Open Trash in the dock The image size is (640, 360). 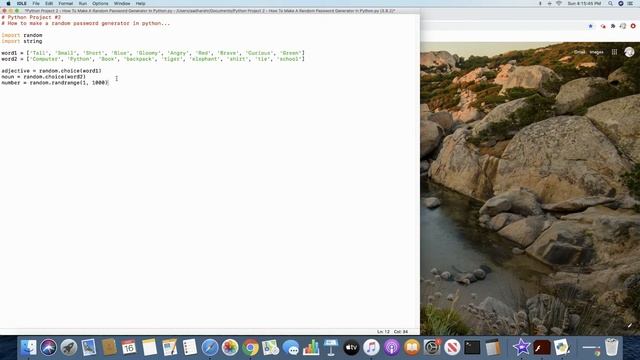point(611,348)
